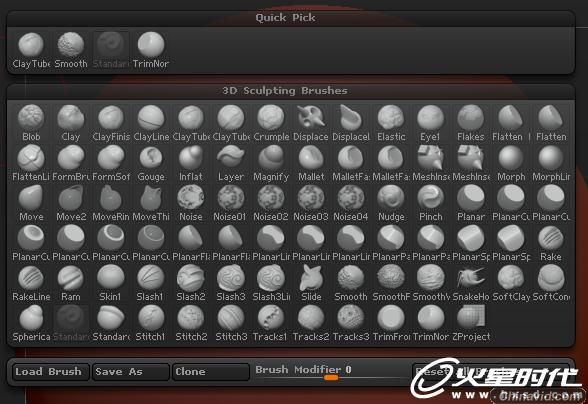Choose the Nudge brush
This screenshot has width=588, height=404.
391,203
